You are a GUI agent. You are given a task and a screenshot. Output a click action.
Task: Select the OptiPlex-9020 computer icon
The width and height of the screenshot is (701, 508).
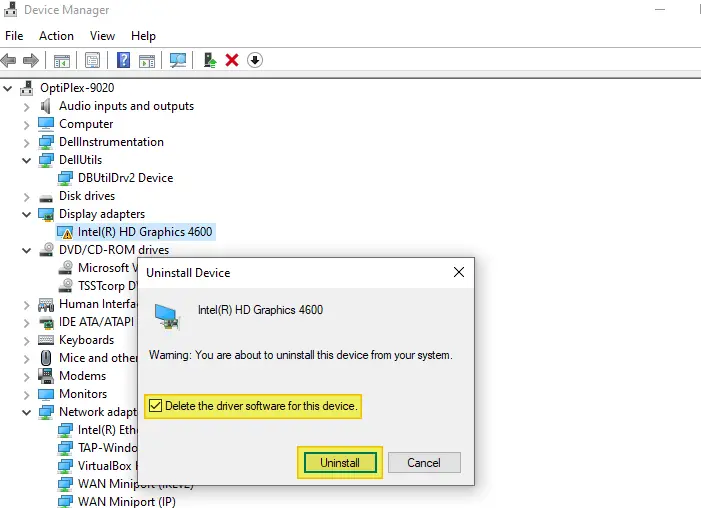pos(27,88)
